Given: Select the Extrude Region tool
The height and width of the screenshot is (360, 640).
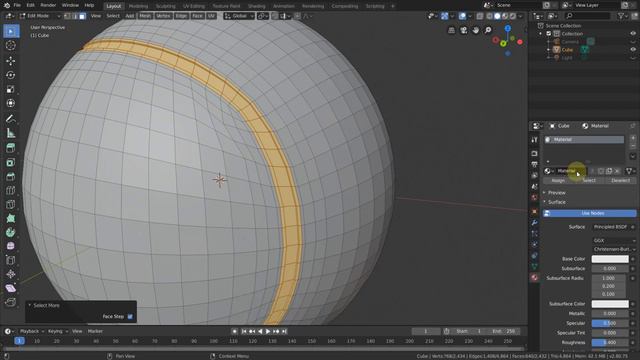Looking at the screenshot, I should click(11, 148).
